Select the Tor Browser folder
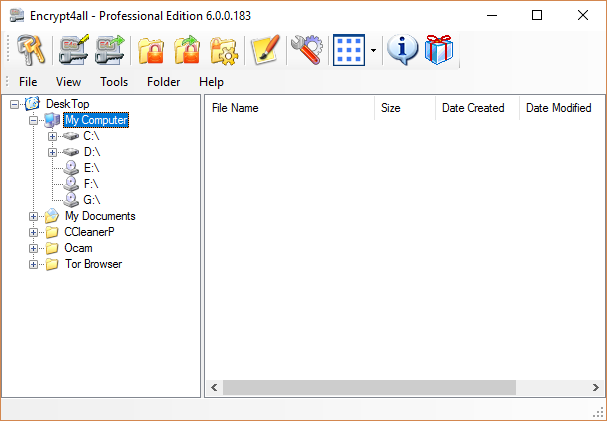 (93, 264)
